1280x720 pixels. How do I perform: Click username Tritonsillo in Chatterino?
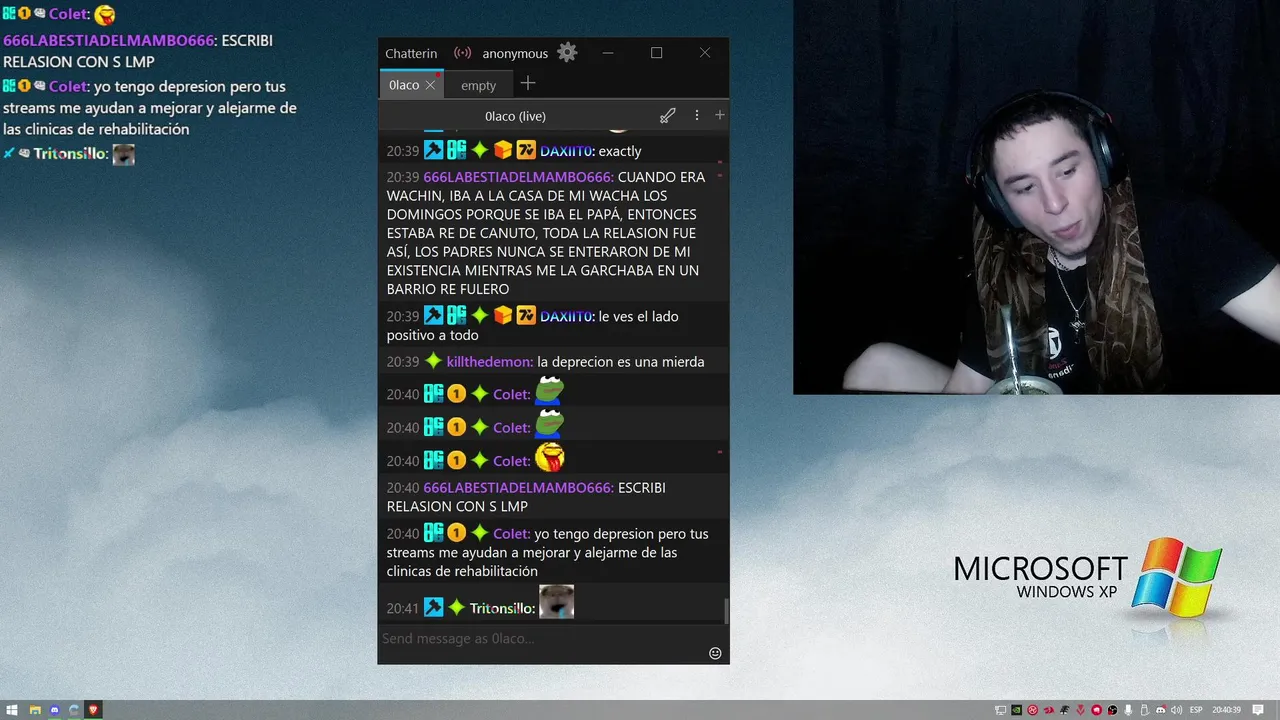501,608
